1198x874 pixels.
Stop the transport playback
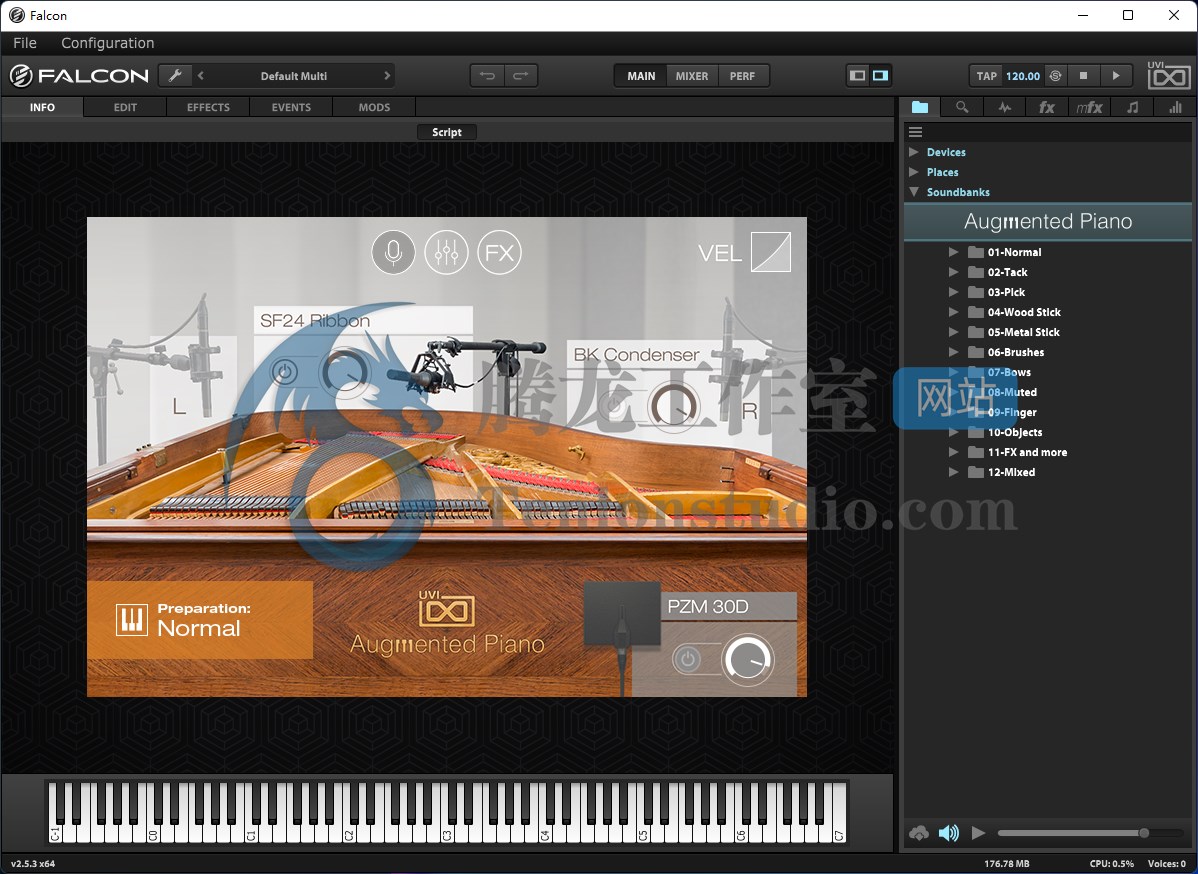[1083, 76]
